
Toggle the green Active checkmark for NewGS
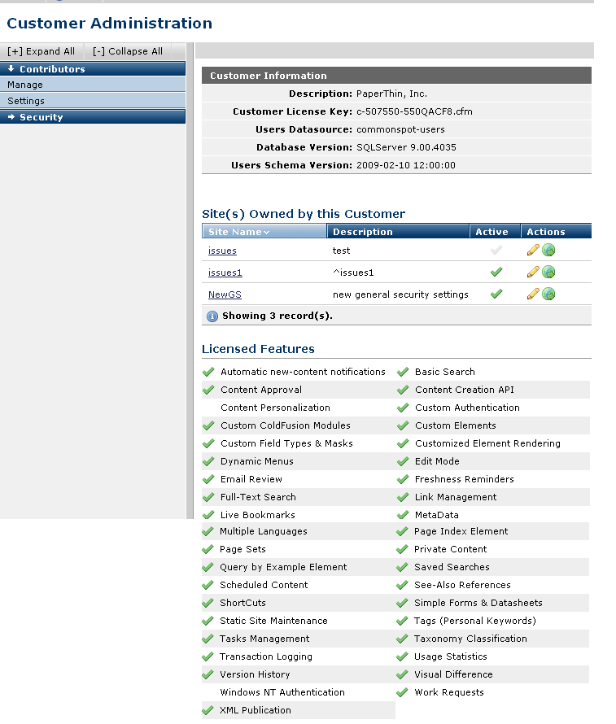pyautogui.click(x=494, y=294)
